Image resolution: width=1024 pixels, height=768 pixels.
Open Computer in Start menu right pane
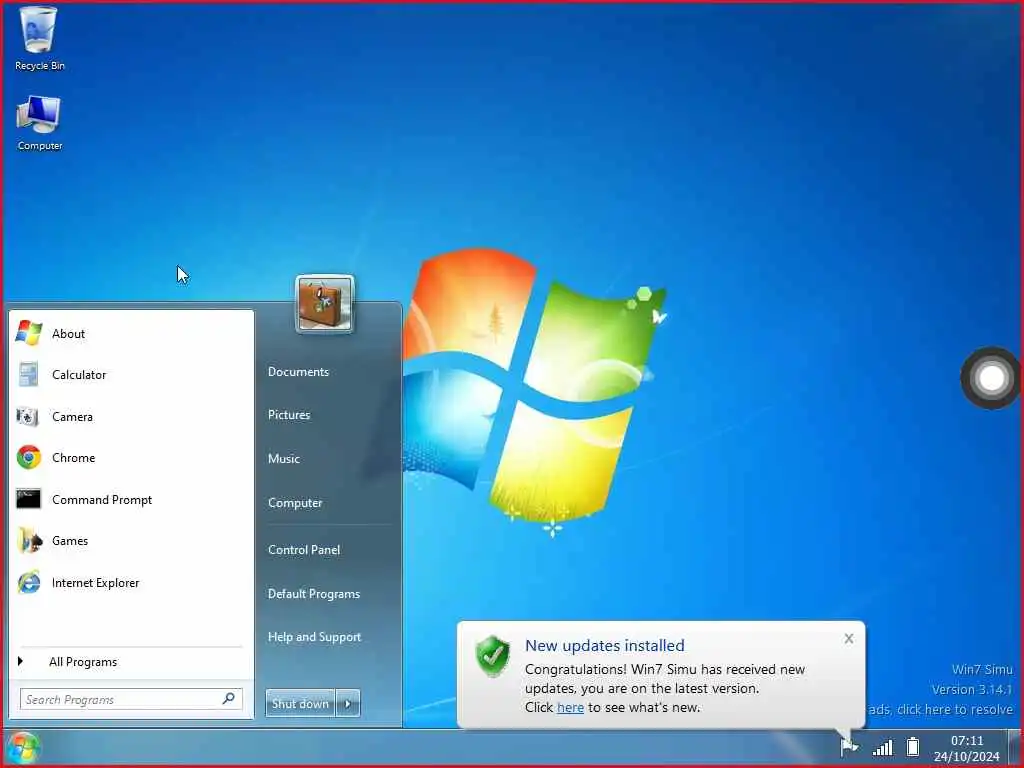coord(295,503)
